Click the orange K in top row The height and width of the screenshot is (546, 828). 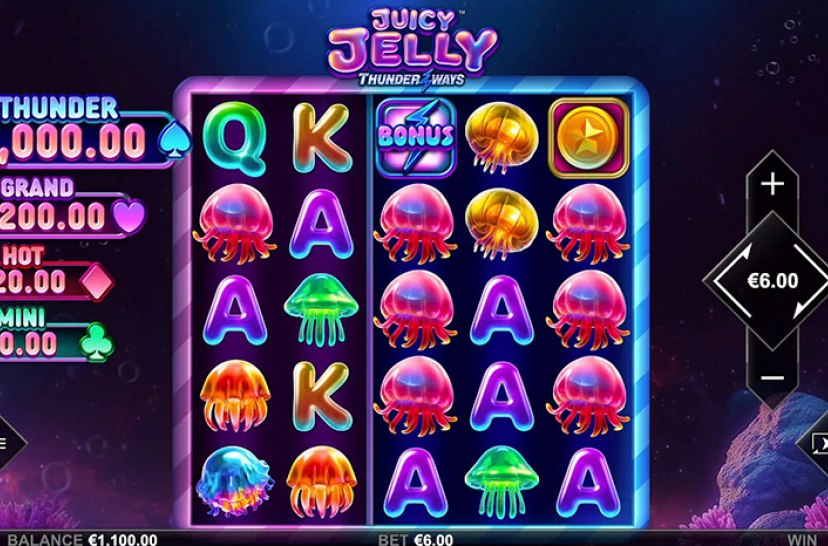click(x=322, y=137)
